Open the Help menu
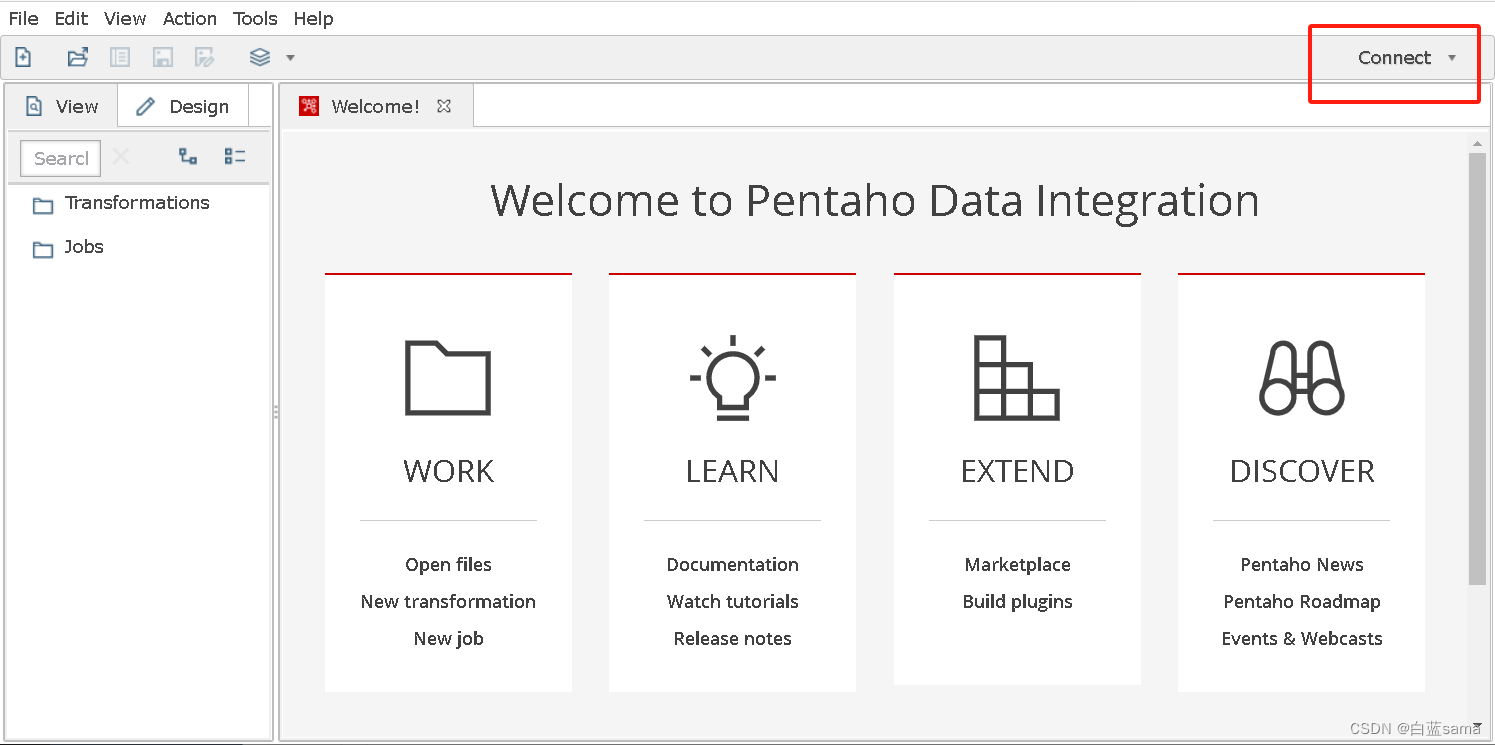Viewport: 1495px width, 745px height. 314,18
